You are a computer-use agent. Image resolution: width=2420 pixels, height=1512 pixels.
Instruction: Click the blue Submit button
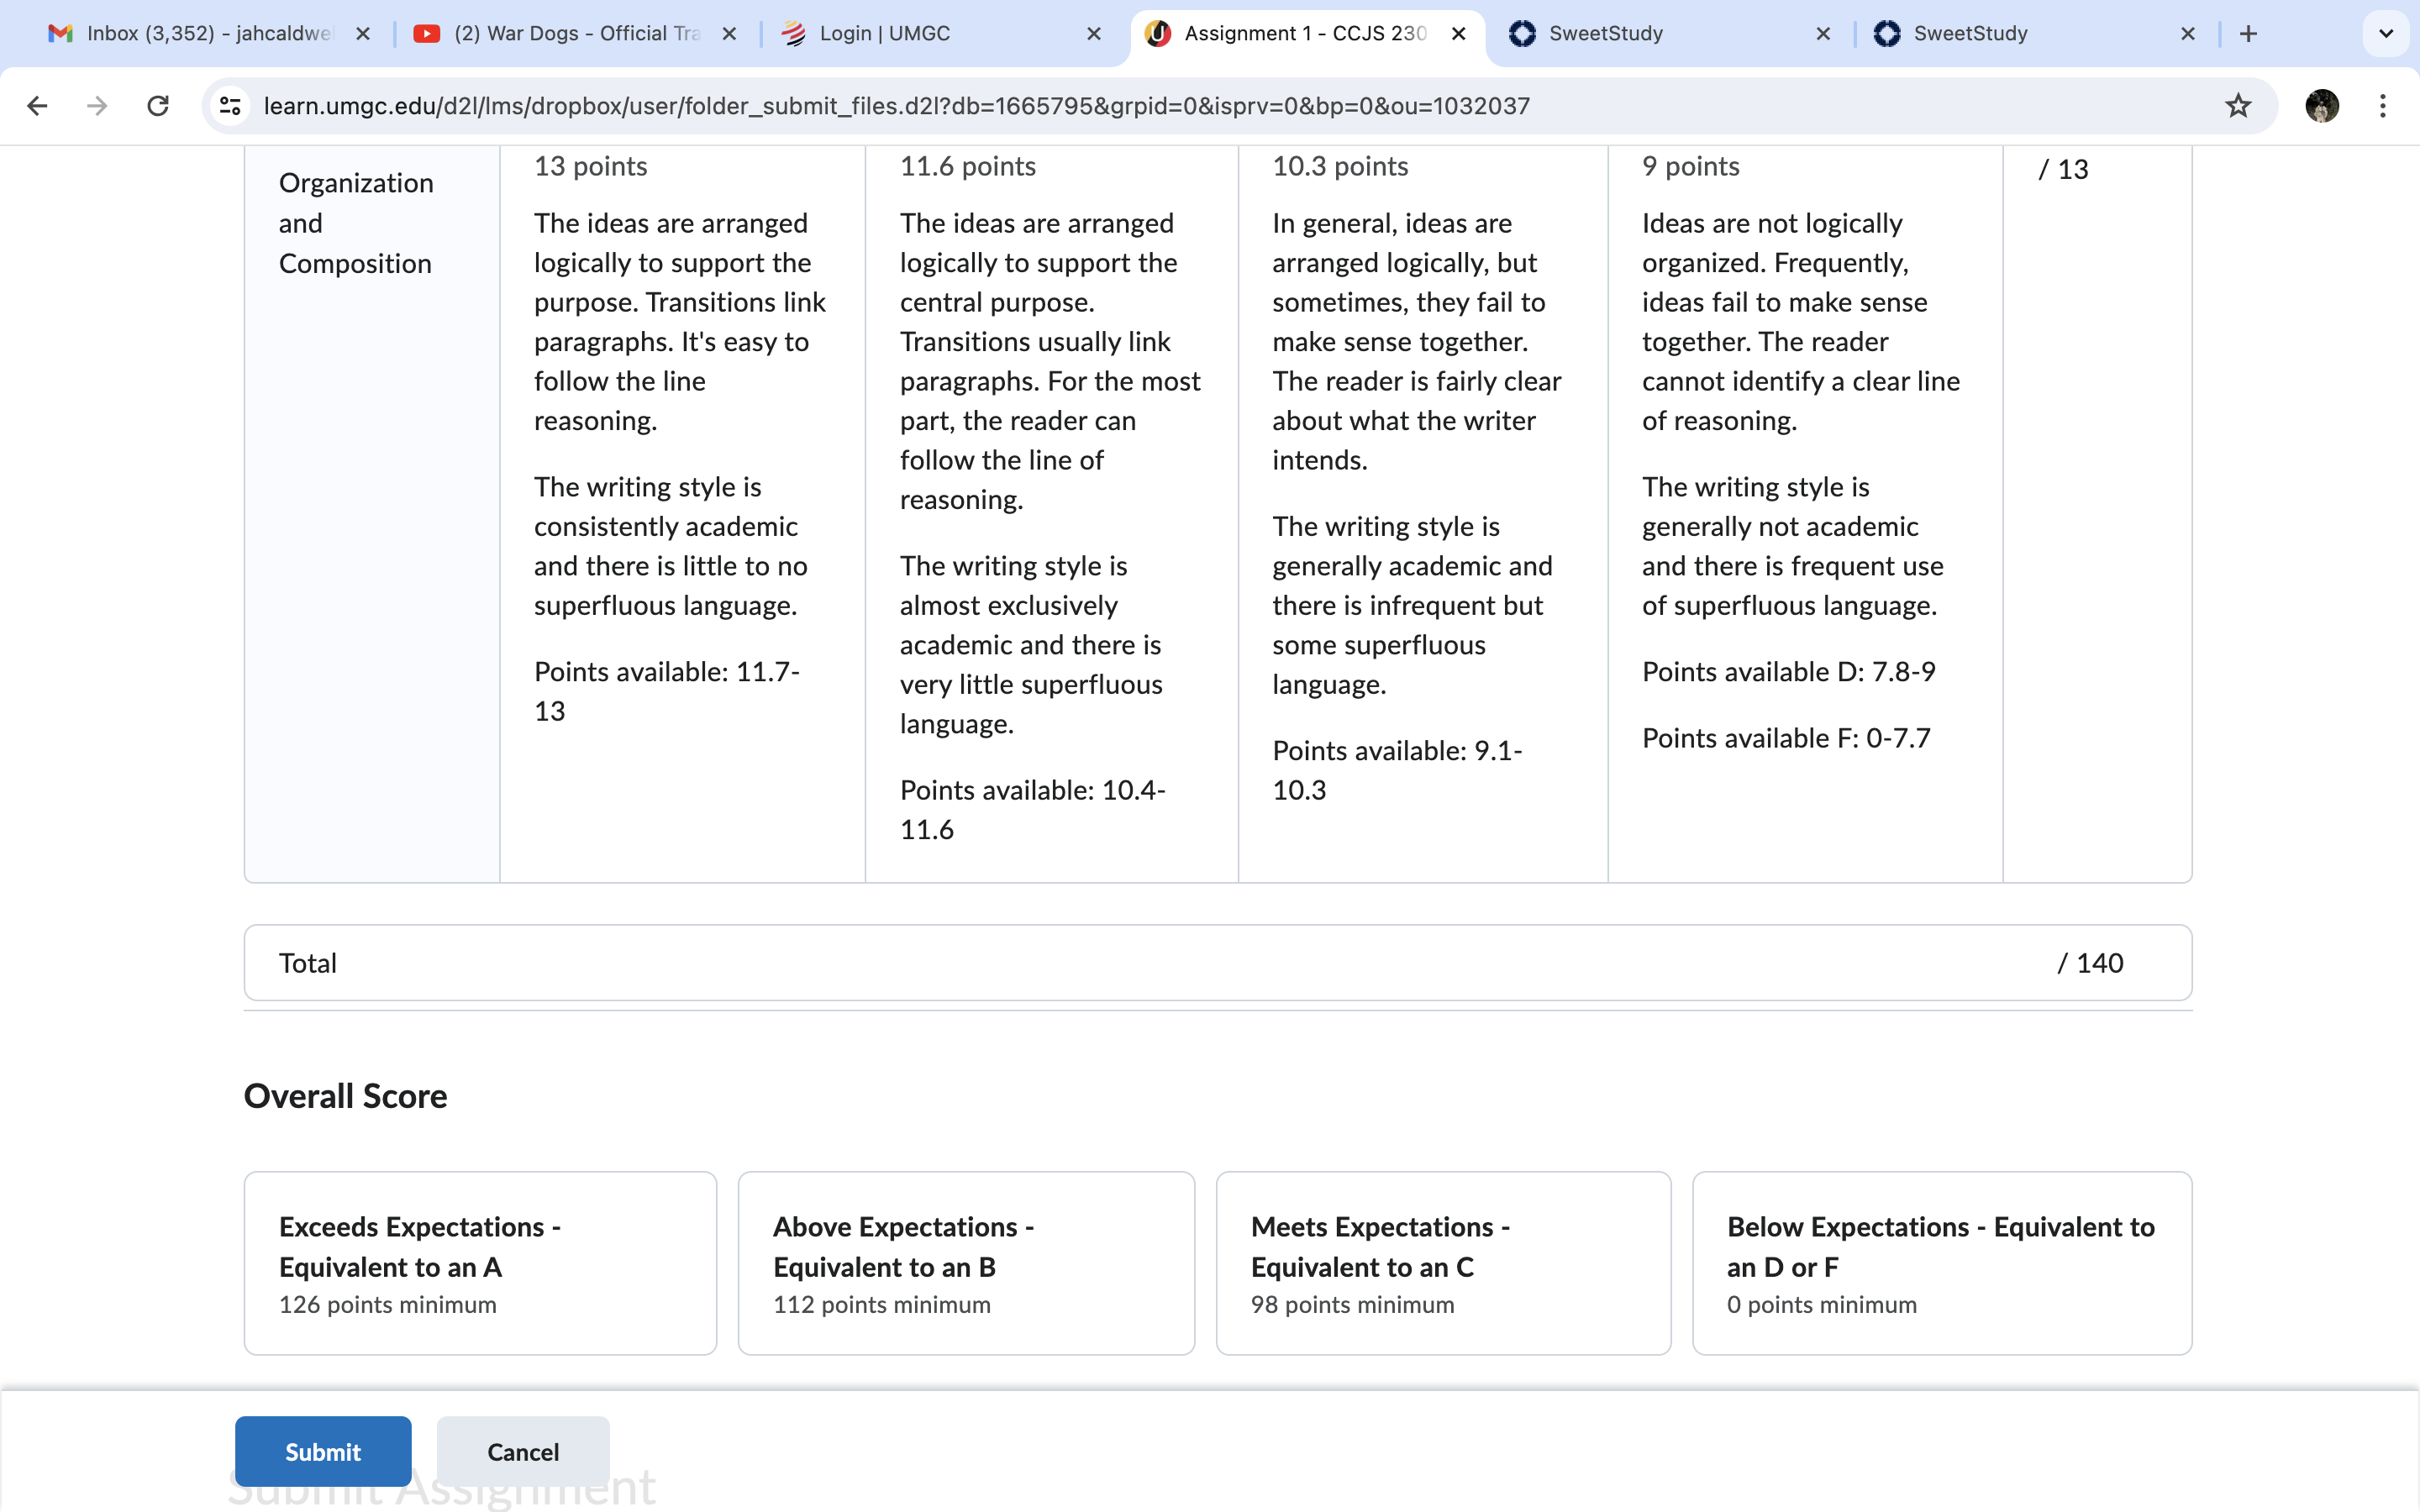[323, 1451]
